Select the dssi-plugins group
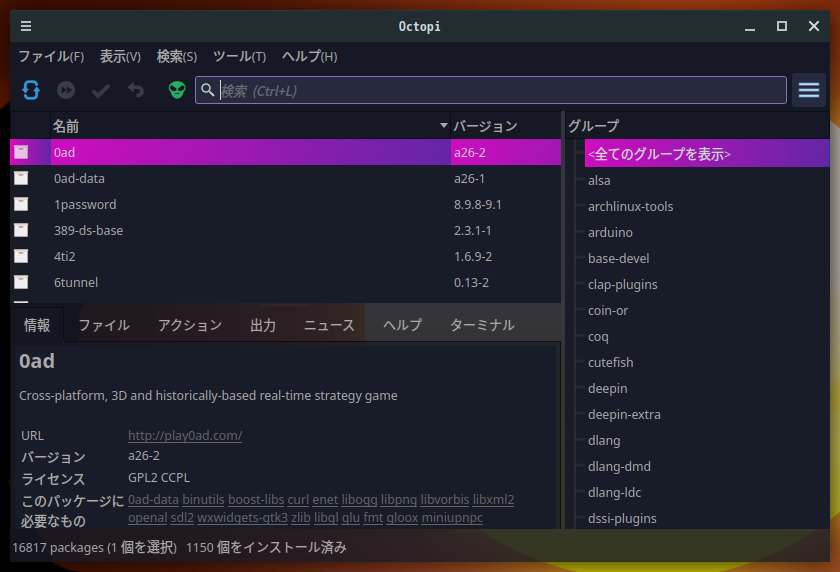The image size is (840, 572). click(622, 518)
